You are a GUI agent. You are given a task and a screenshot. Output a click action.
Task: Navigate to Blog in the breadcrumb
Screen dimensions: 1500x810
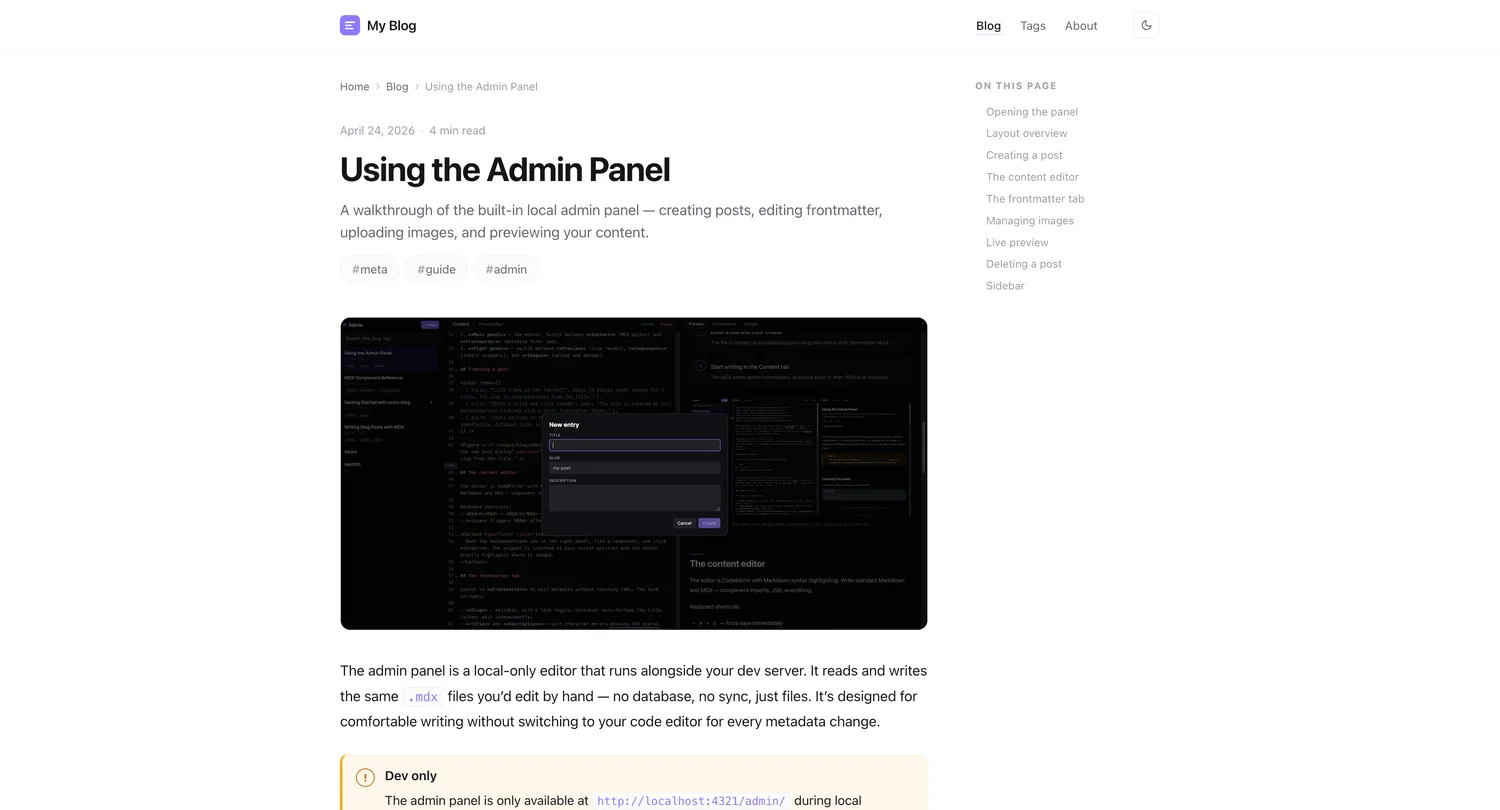coord(397,87)
